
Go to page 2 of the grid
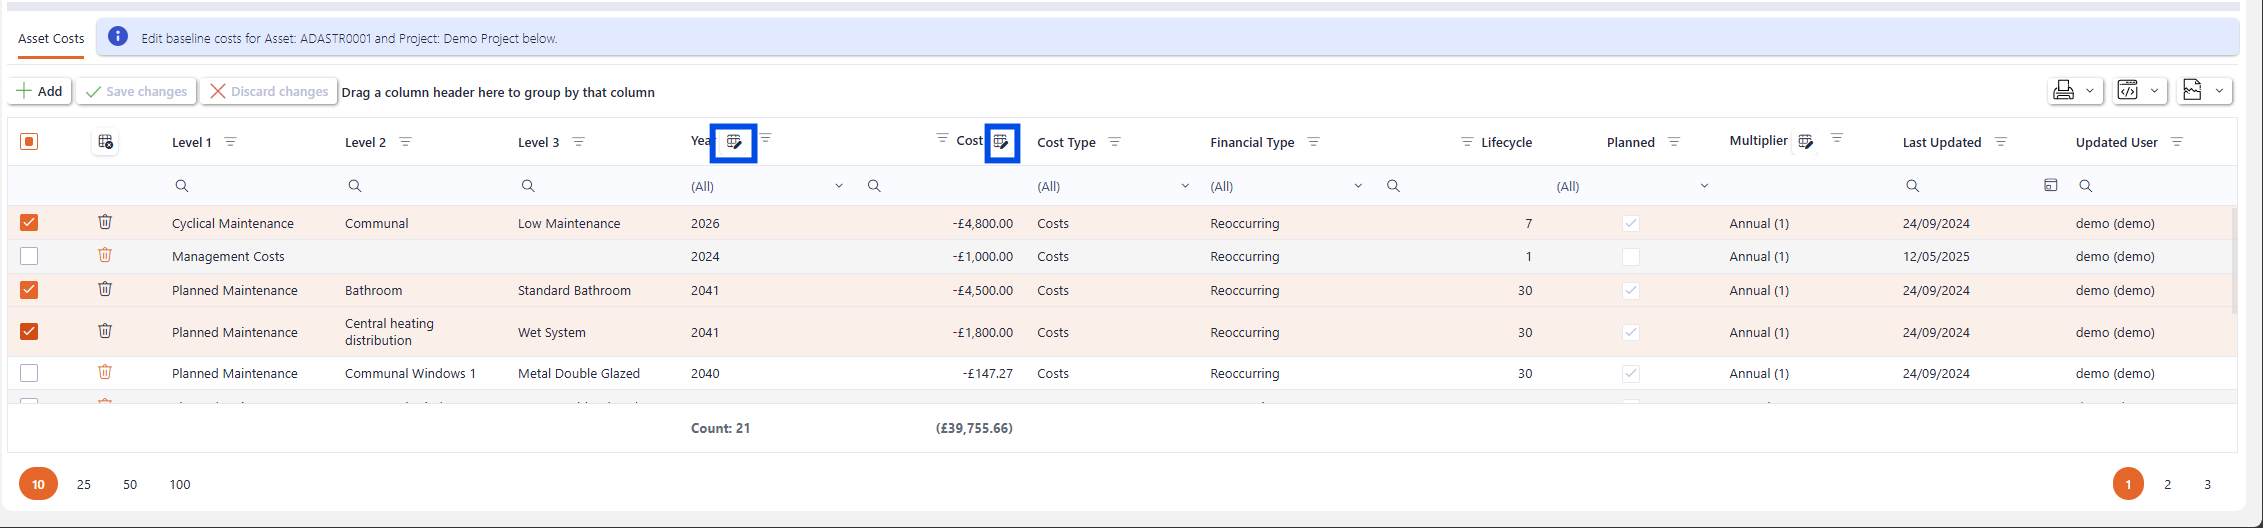click(x=2167, y=484)
